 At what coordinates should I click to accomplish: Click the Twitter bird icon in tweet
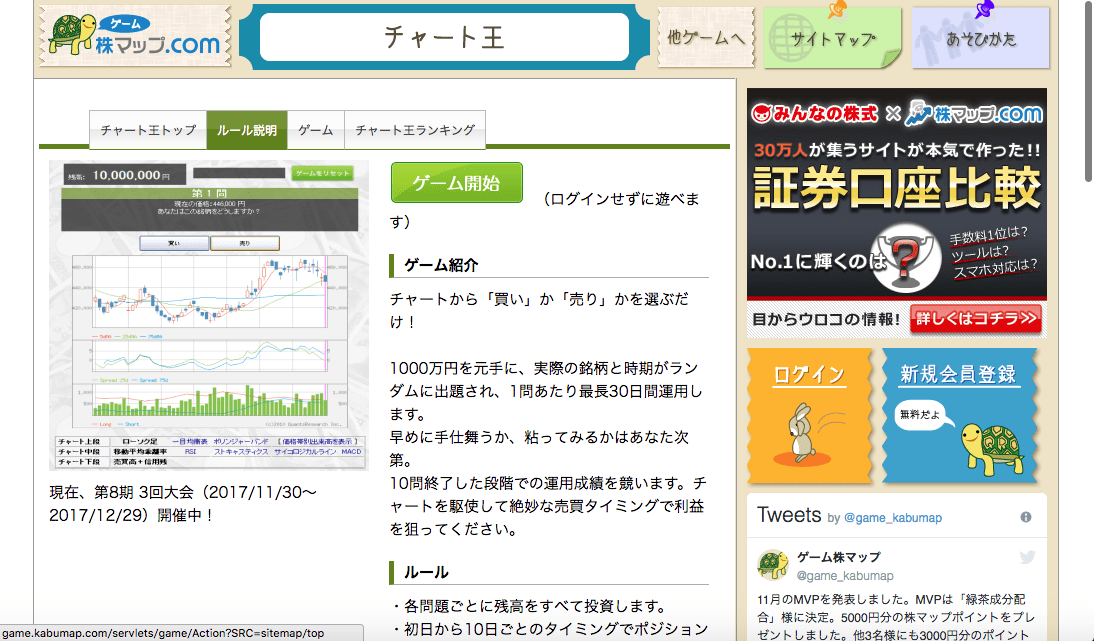(x=1027, y=558)
